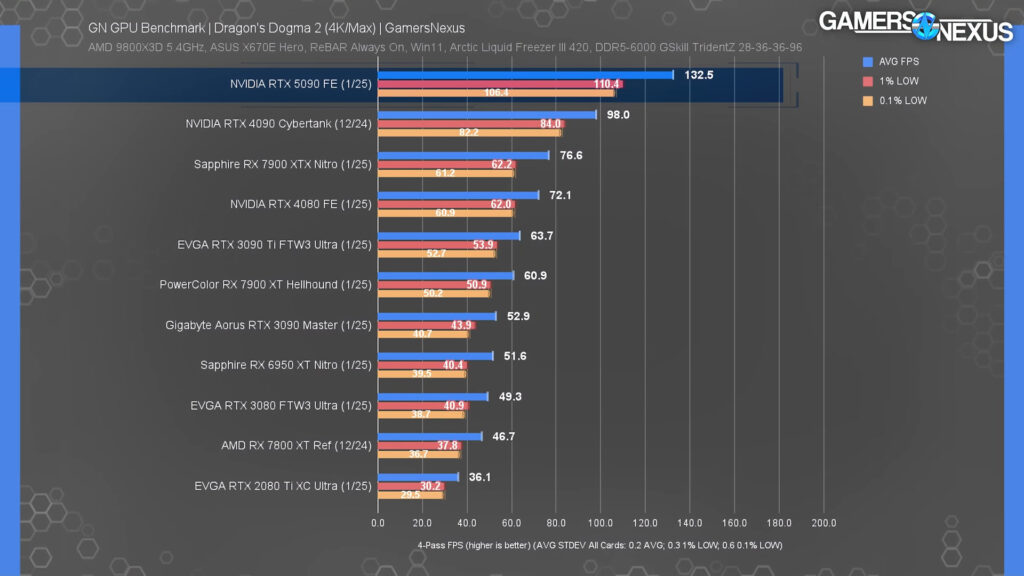1024x576 pixels.
Task: Click the test bench subtitle starting 'AMD 9800X3D 5.4GHz'
Action: coord(445,48)
